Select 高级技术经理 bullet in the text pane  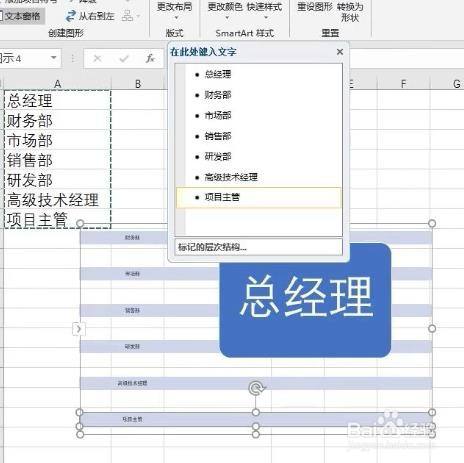tap(231, 177)
